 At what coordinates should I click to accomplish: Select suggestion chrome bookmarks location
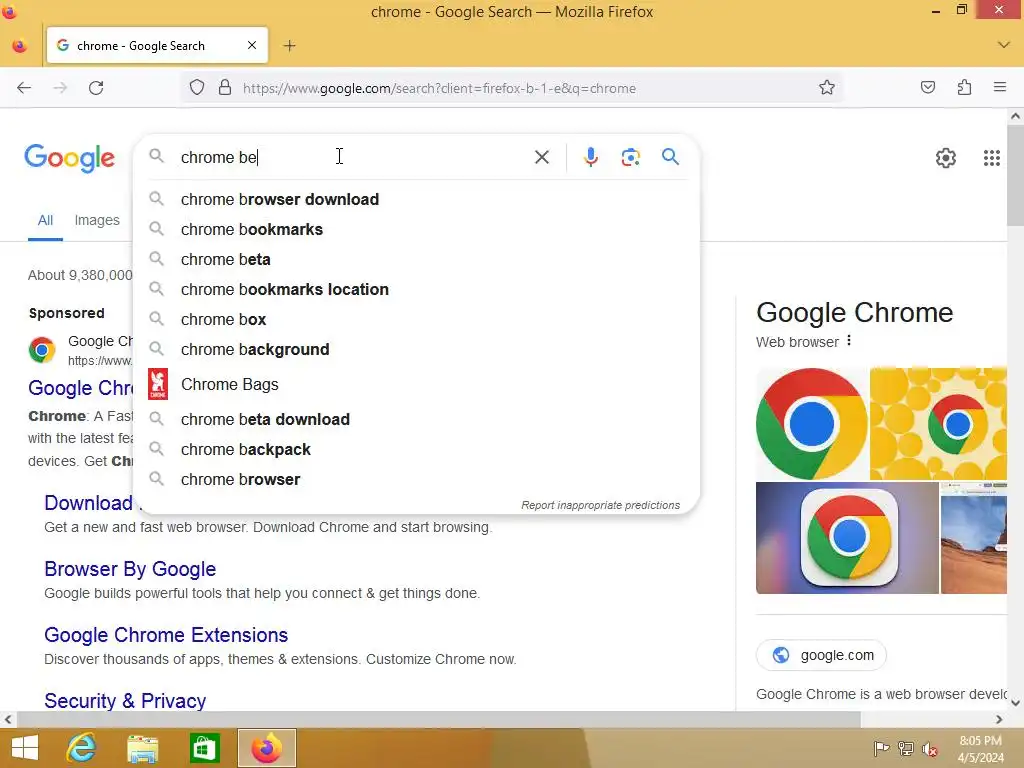click(x=417, y=289)
